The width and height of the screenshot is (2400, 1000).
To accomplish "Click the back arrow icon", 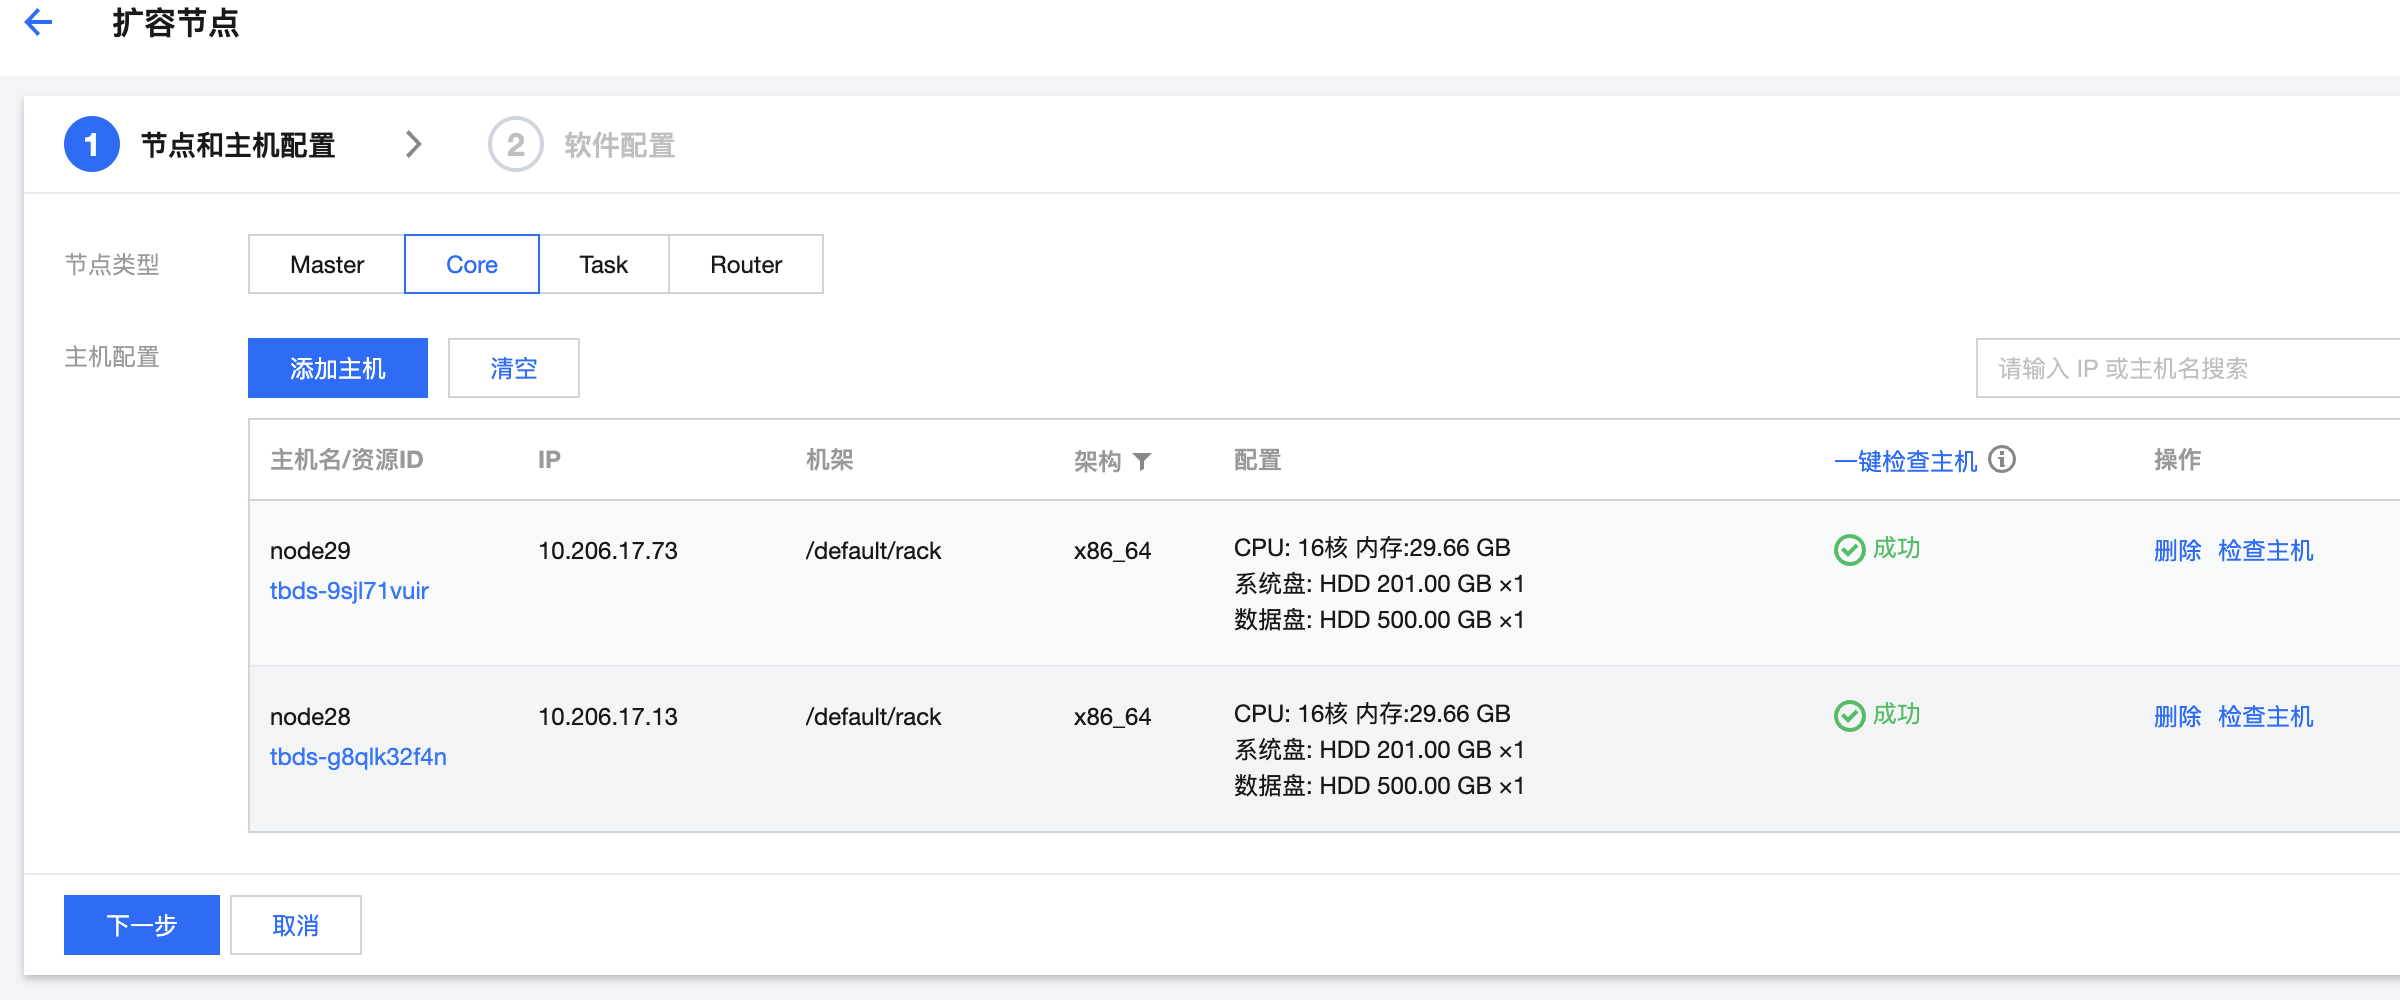I will 38,22.
